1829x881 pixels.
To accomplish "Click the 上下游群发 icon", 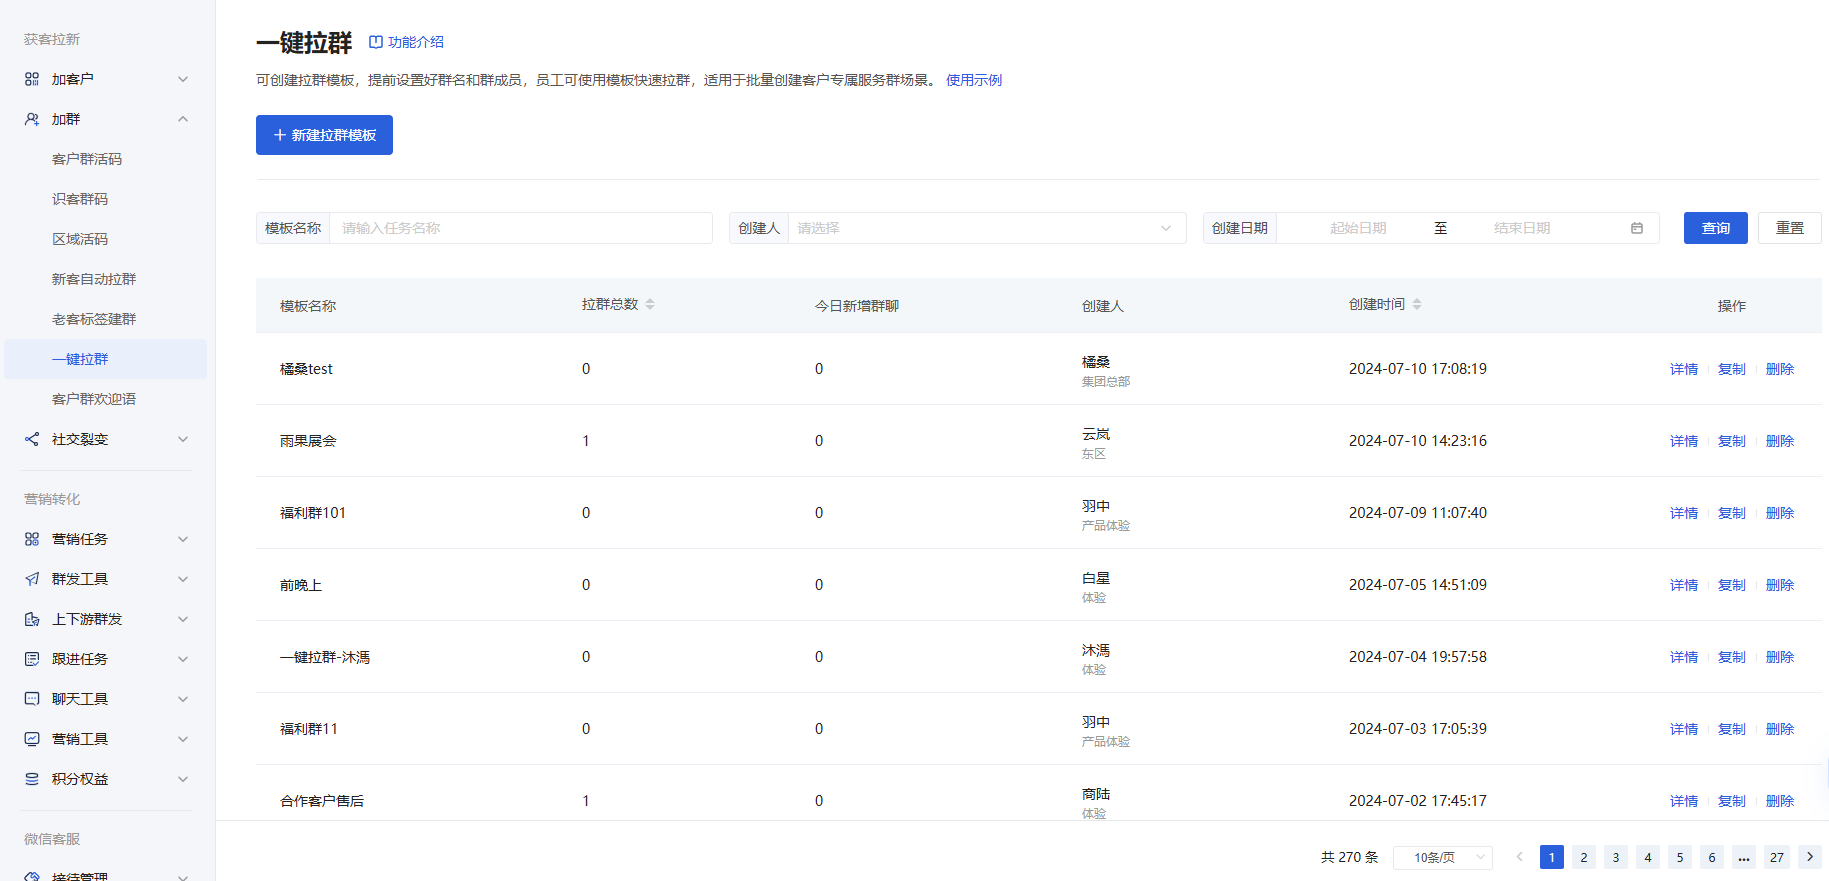I will pyautogui.click(x=32, y=619).
